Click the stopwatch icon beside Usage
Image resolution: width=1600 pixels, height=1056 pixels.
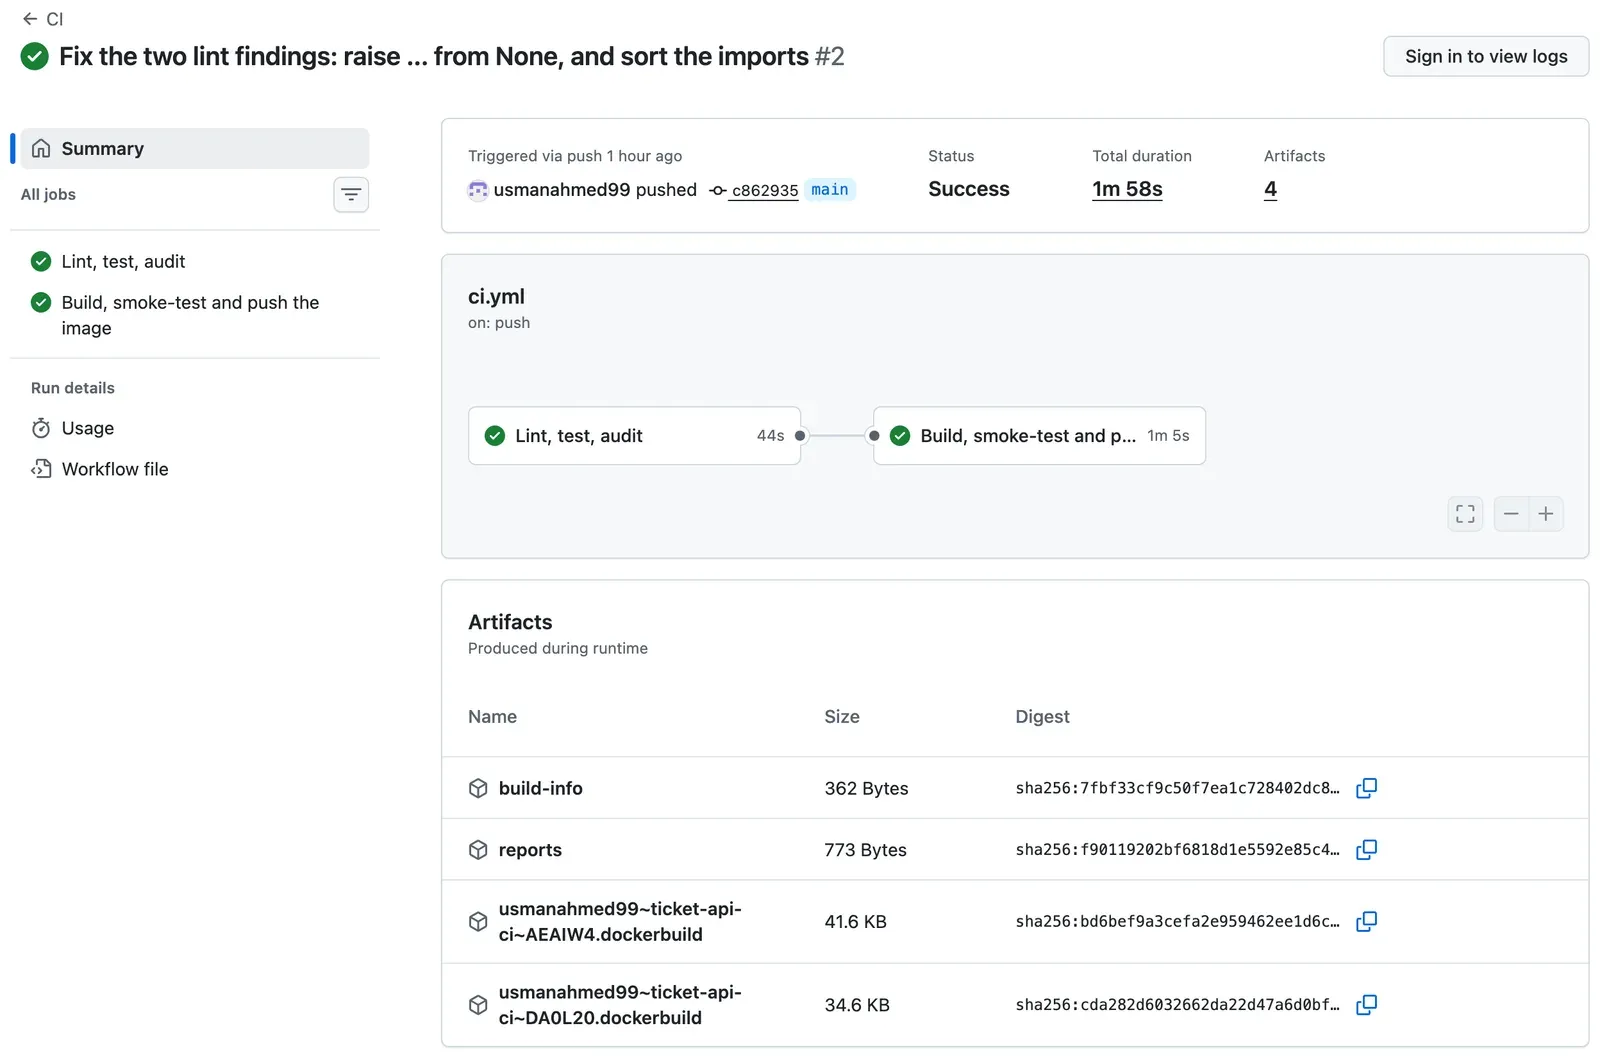point(41,428)
